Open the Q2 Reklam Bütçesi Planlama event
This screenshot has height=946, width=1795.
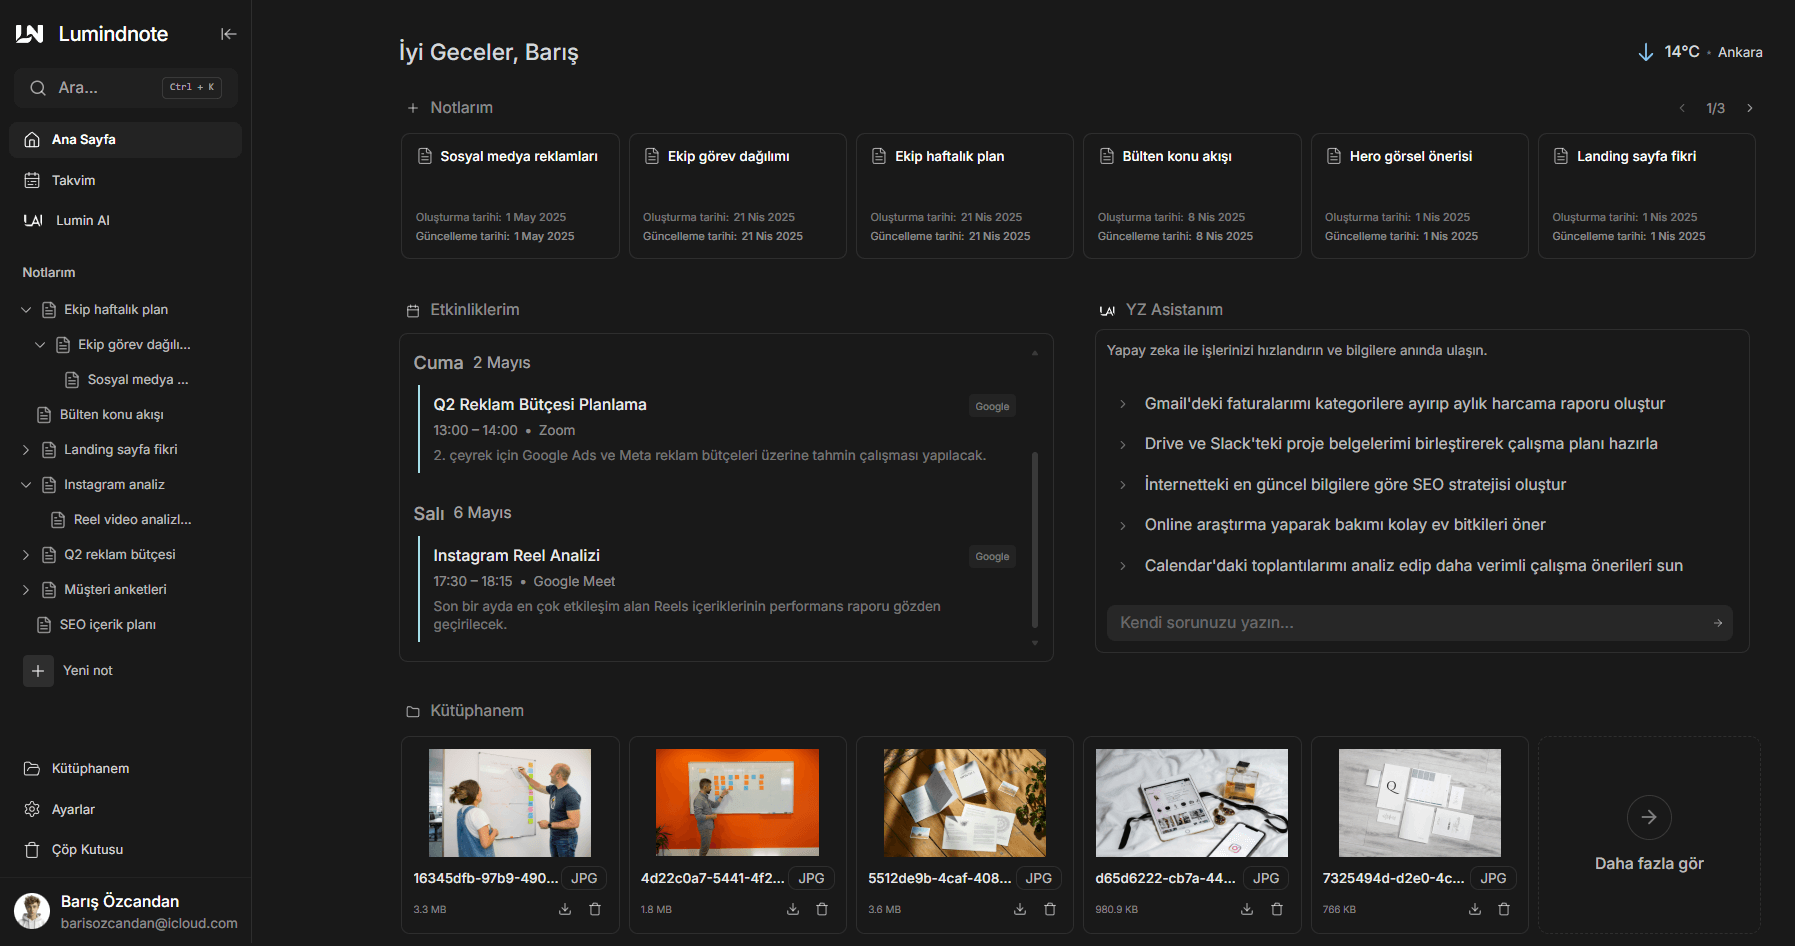tap(540, 405)
